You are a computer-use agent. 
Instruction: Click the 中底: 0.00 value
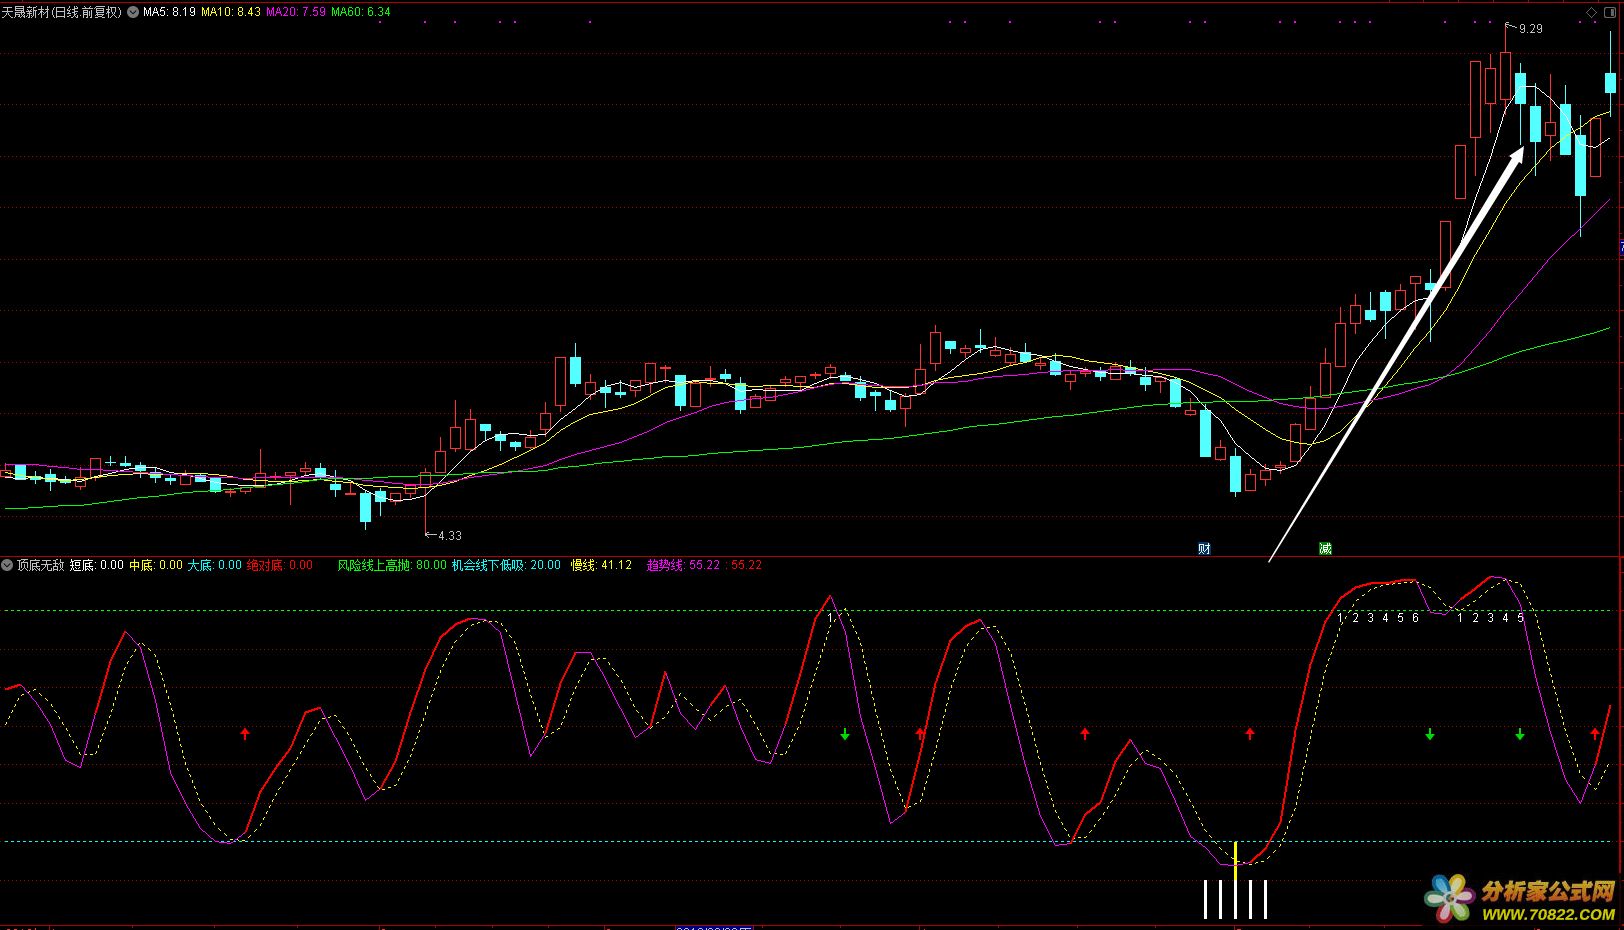(x=156, y=565)
